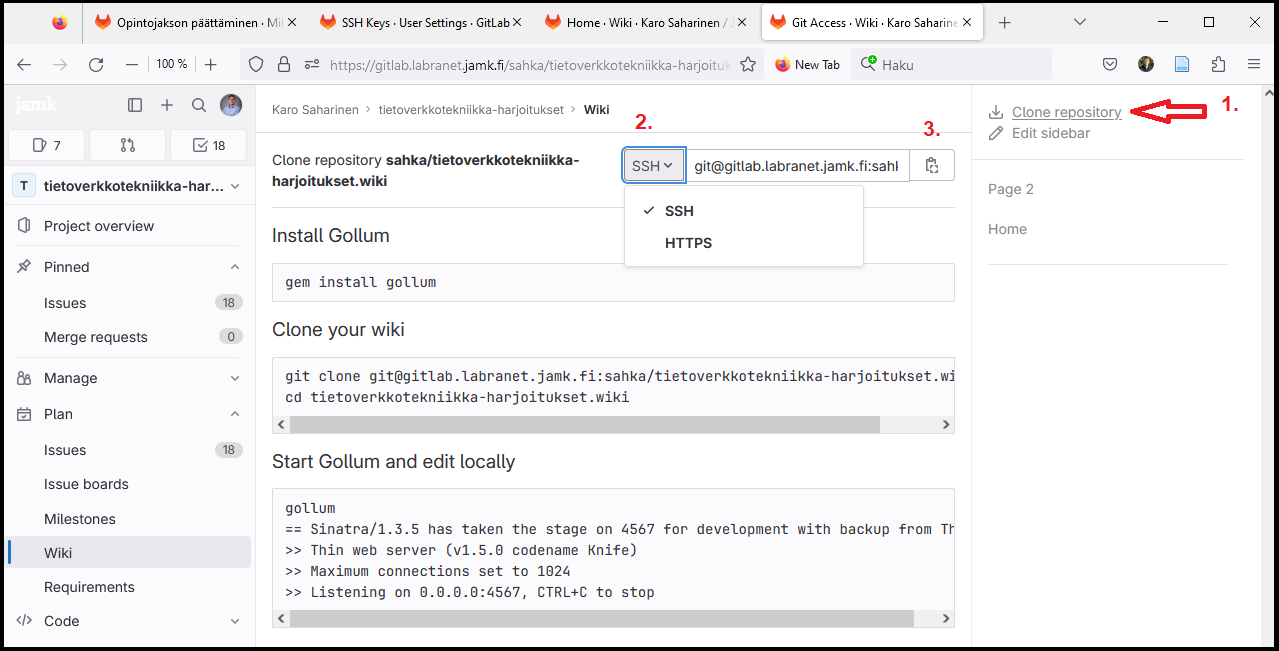Image resolution: width=1279 pixels, height=651 pixels.
Task: Click the create new plus icon in GitLab
Action: (167, 105)
